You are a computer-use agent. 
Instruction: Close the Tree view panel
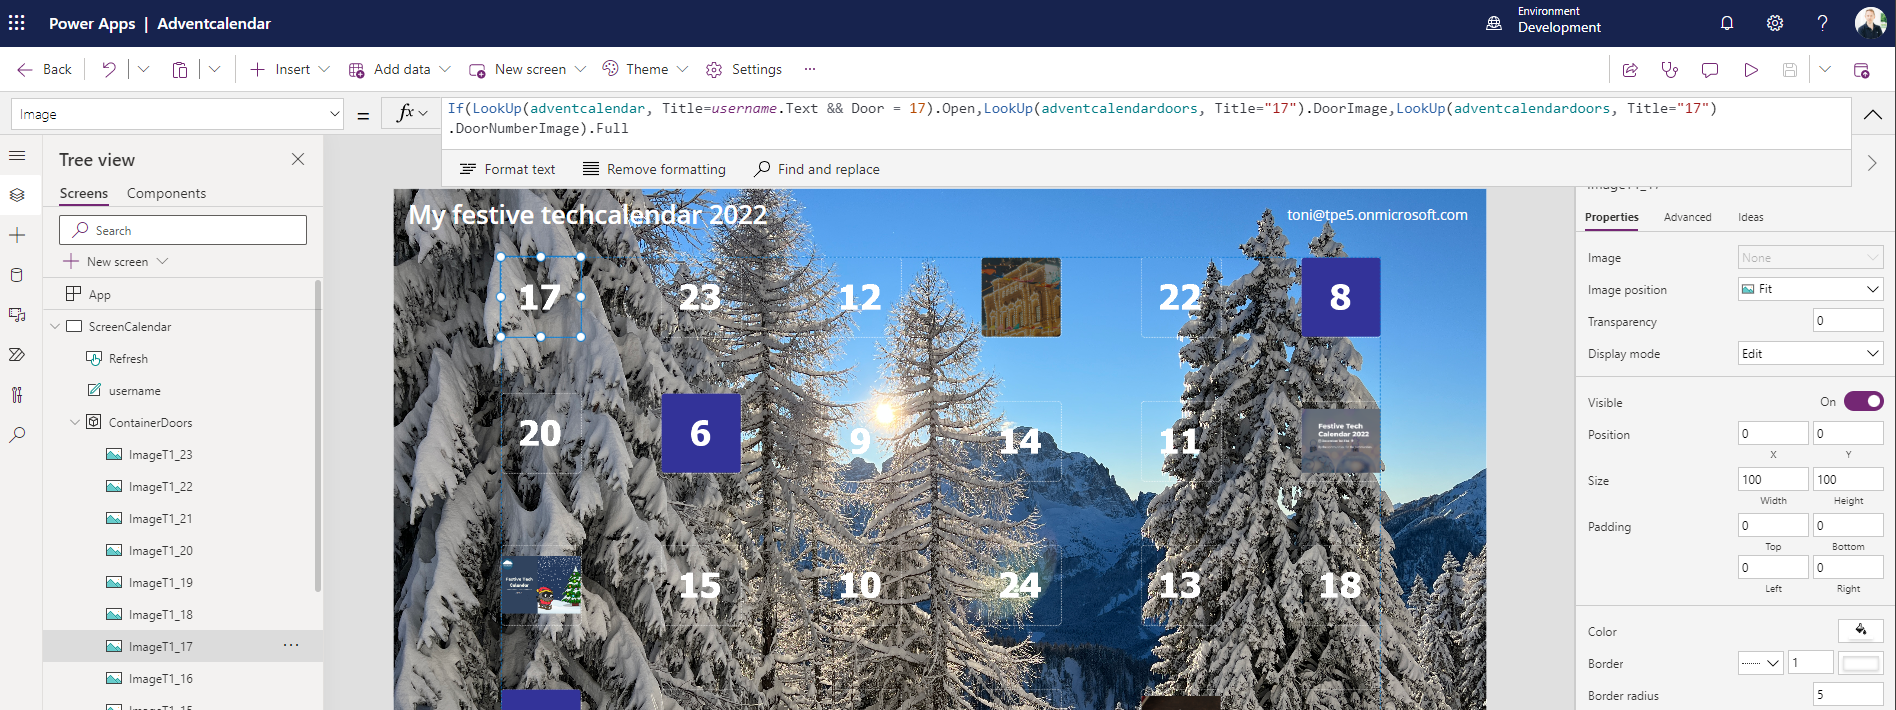point(298,159)
